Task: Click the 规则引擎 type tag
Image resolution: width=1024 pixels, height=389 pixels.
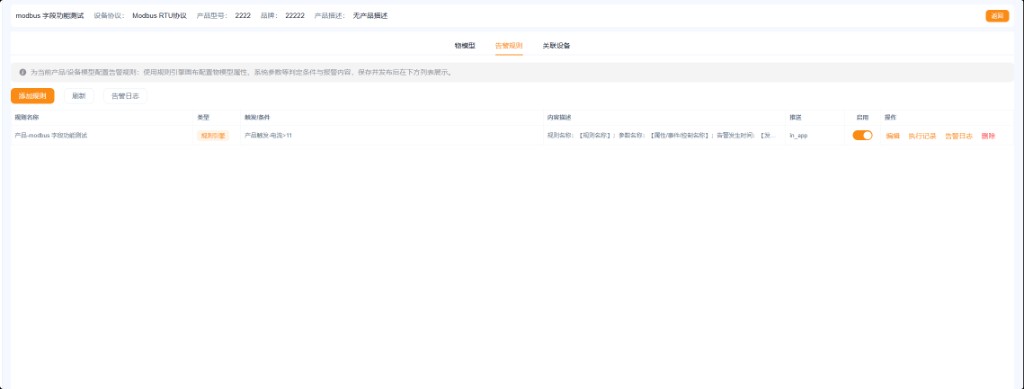Action: [213, 136]
